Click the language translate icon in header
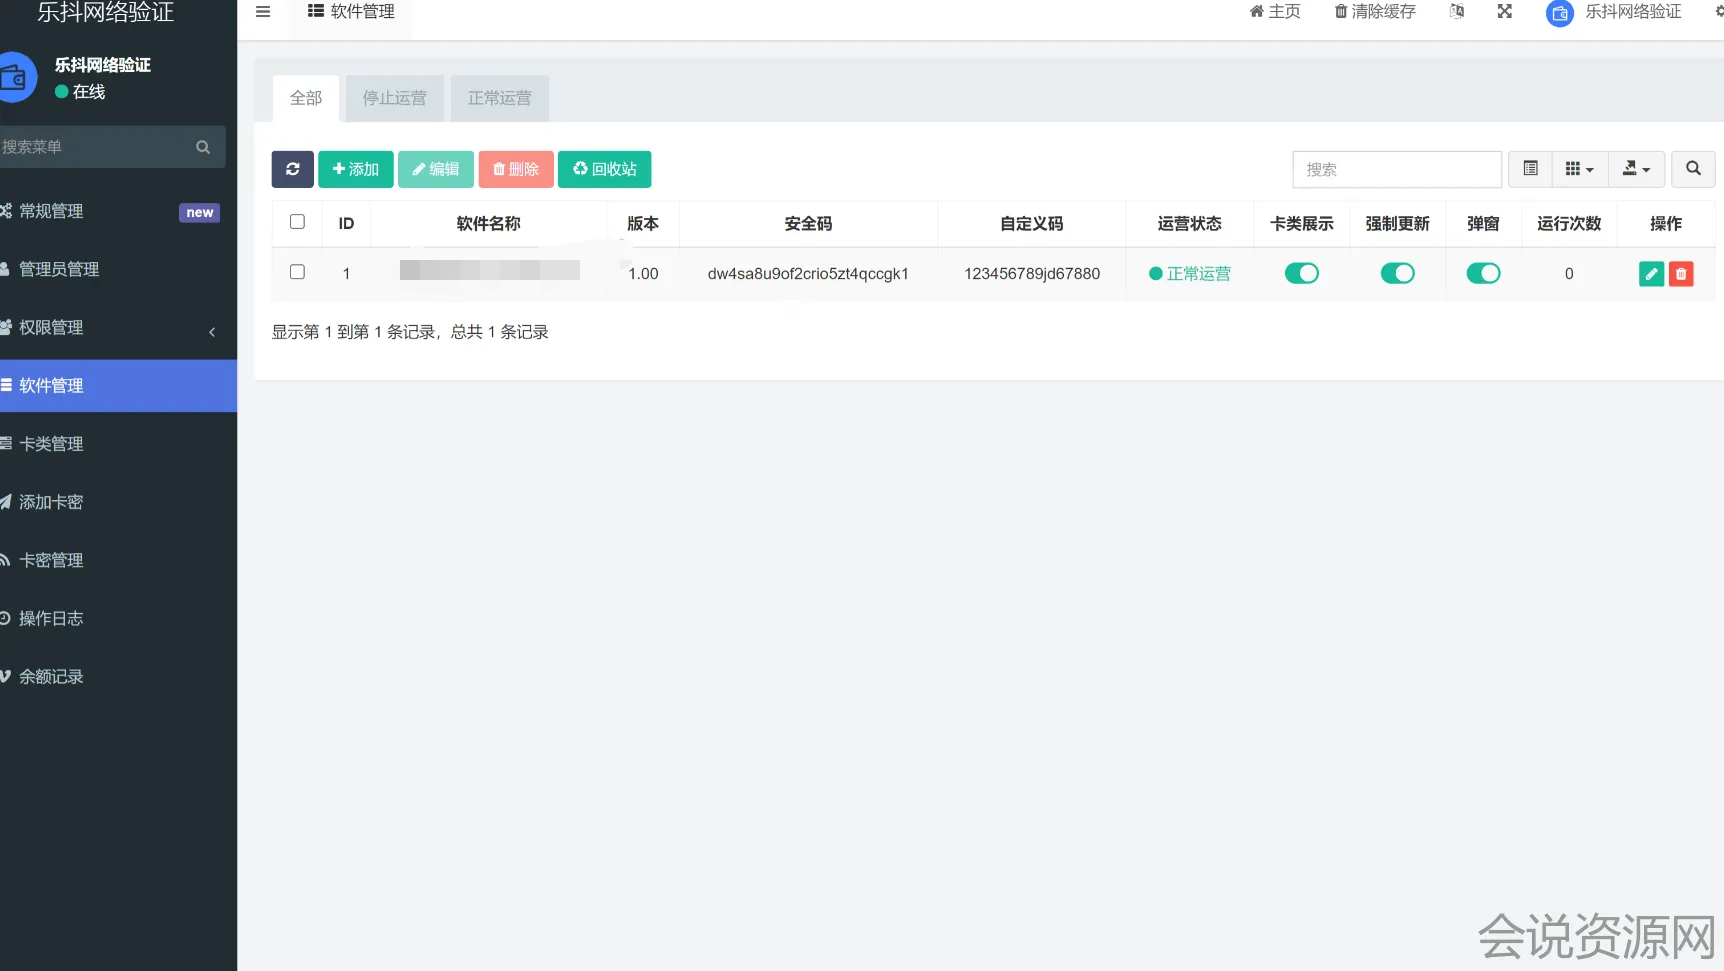Screen dimensions: 1724x971 (1457, 12)
